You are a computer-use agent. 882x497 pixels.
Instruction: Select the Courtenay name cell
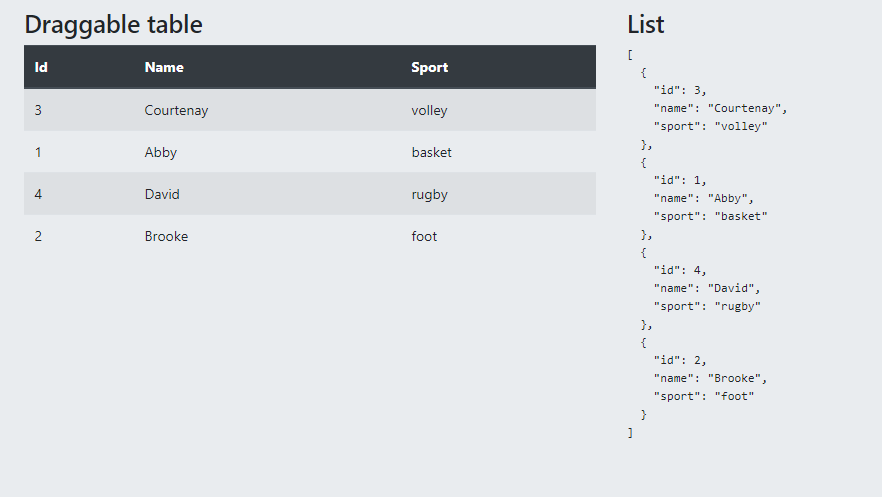(176, 110)
